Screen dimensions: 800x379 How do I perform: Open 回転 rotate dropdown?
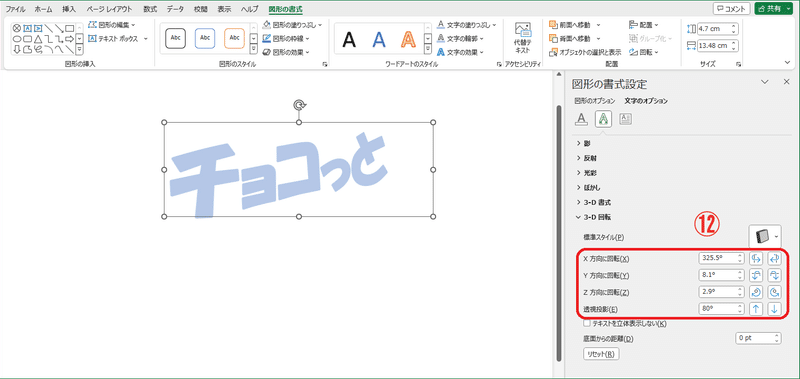point(644,52)
